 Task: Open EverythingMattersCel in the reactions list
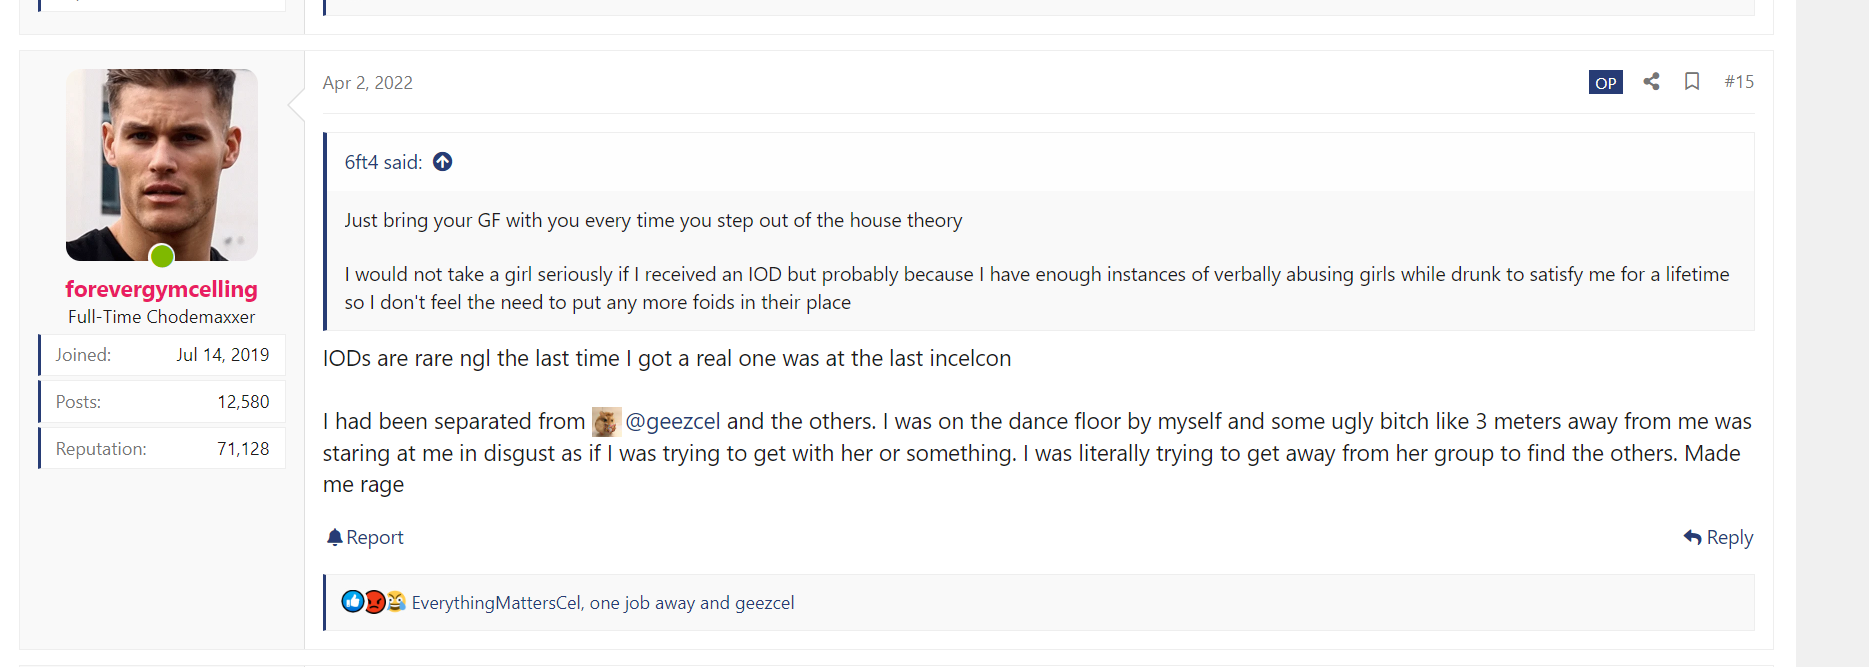496,603
